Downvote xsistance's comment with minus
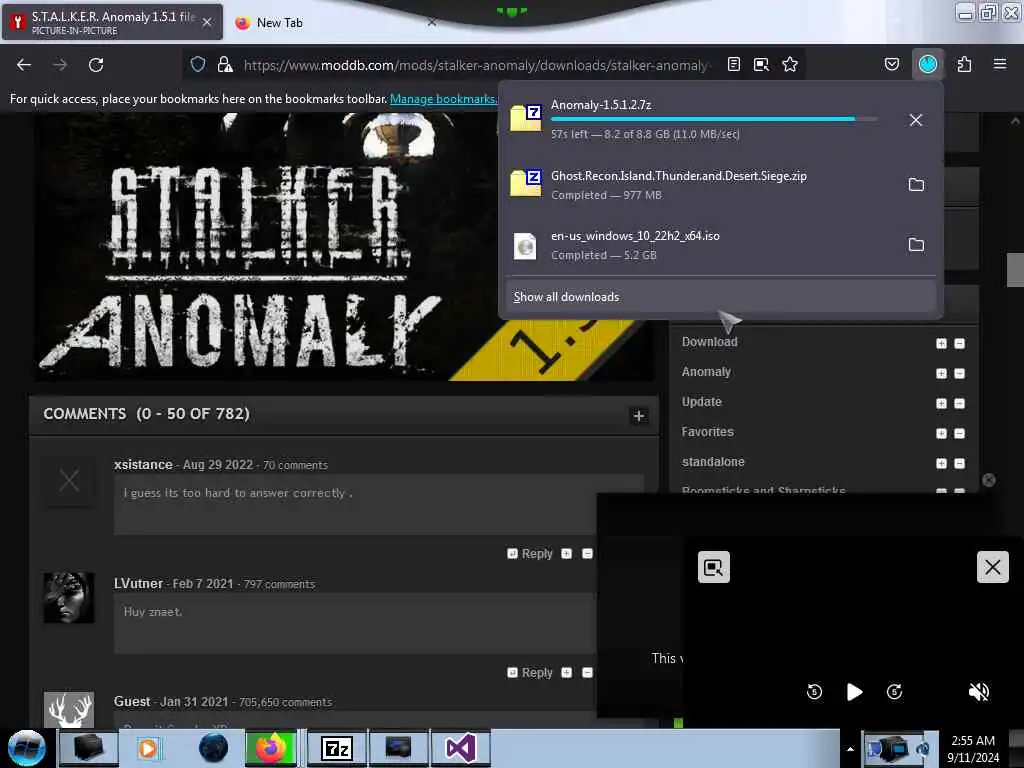This screenshot has height=768, width=1024. click(587, 554)
